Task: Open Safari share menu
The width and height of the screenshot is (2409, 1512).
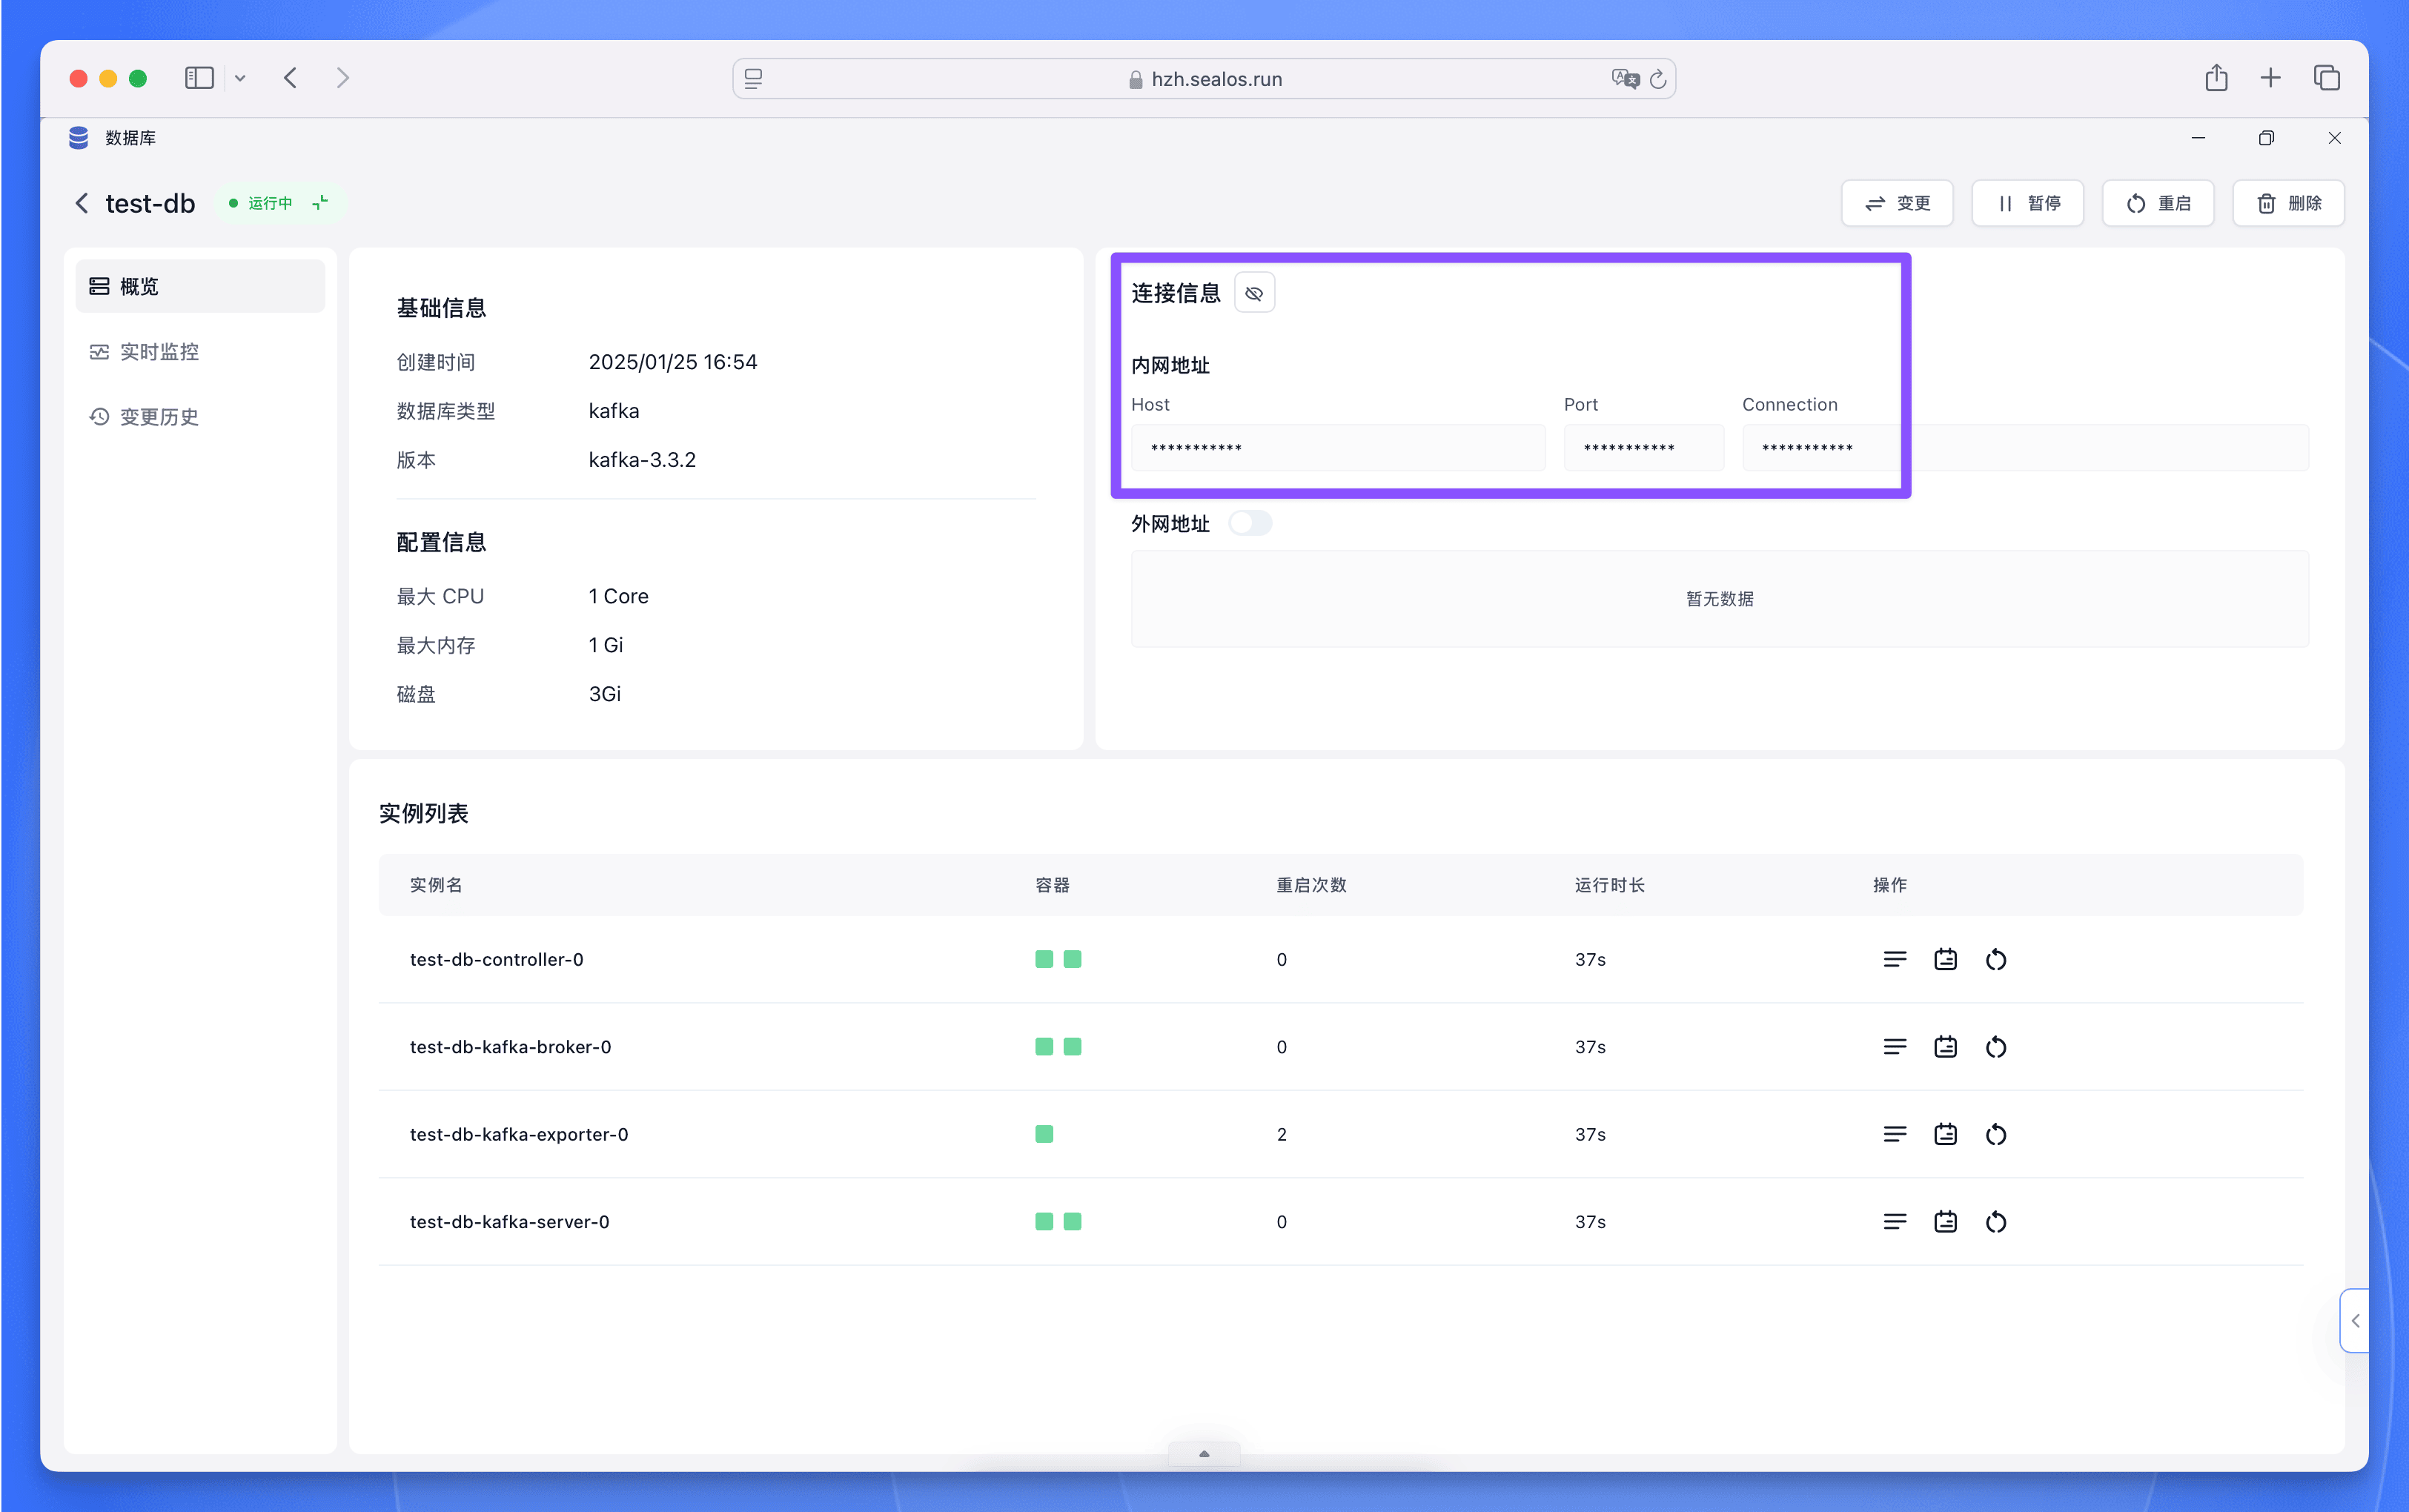Action: 2216,78
